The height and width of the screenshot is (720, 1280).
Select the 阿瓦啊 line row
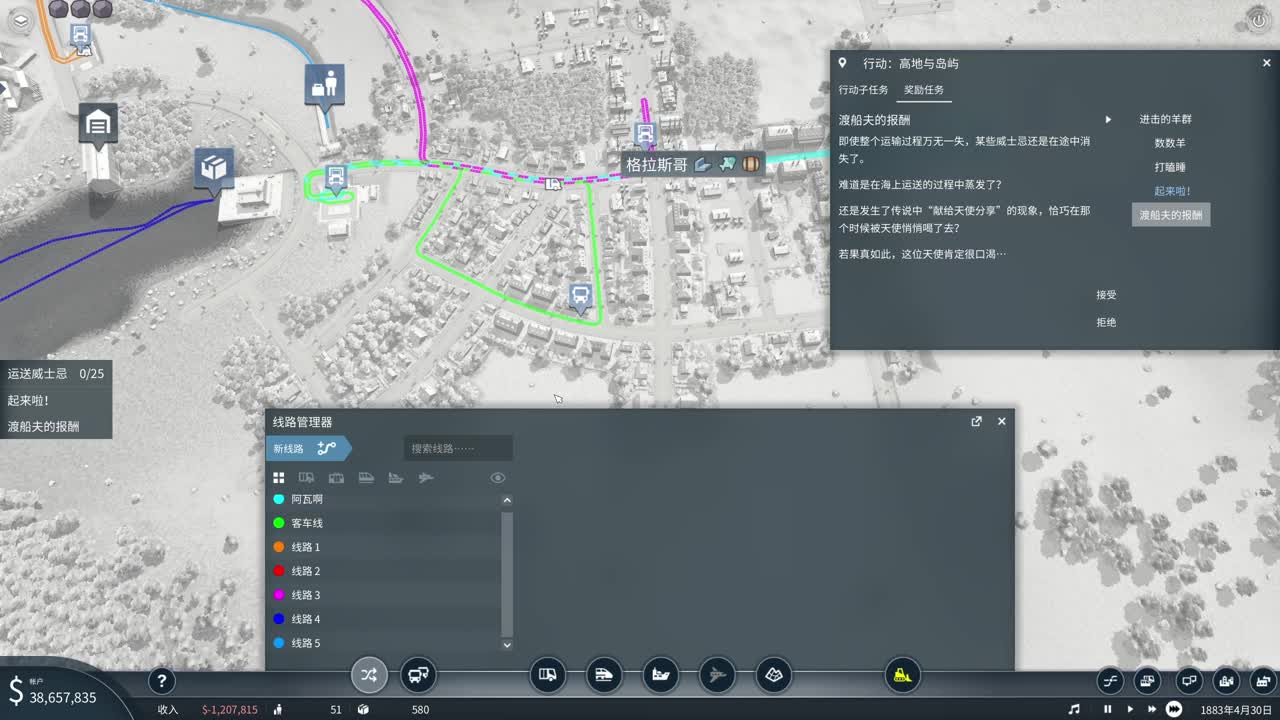pyautogui.click(x=384, y=499)
